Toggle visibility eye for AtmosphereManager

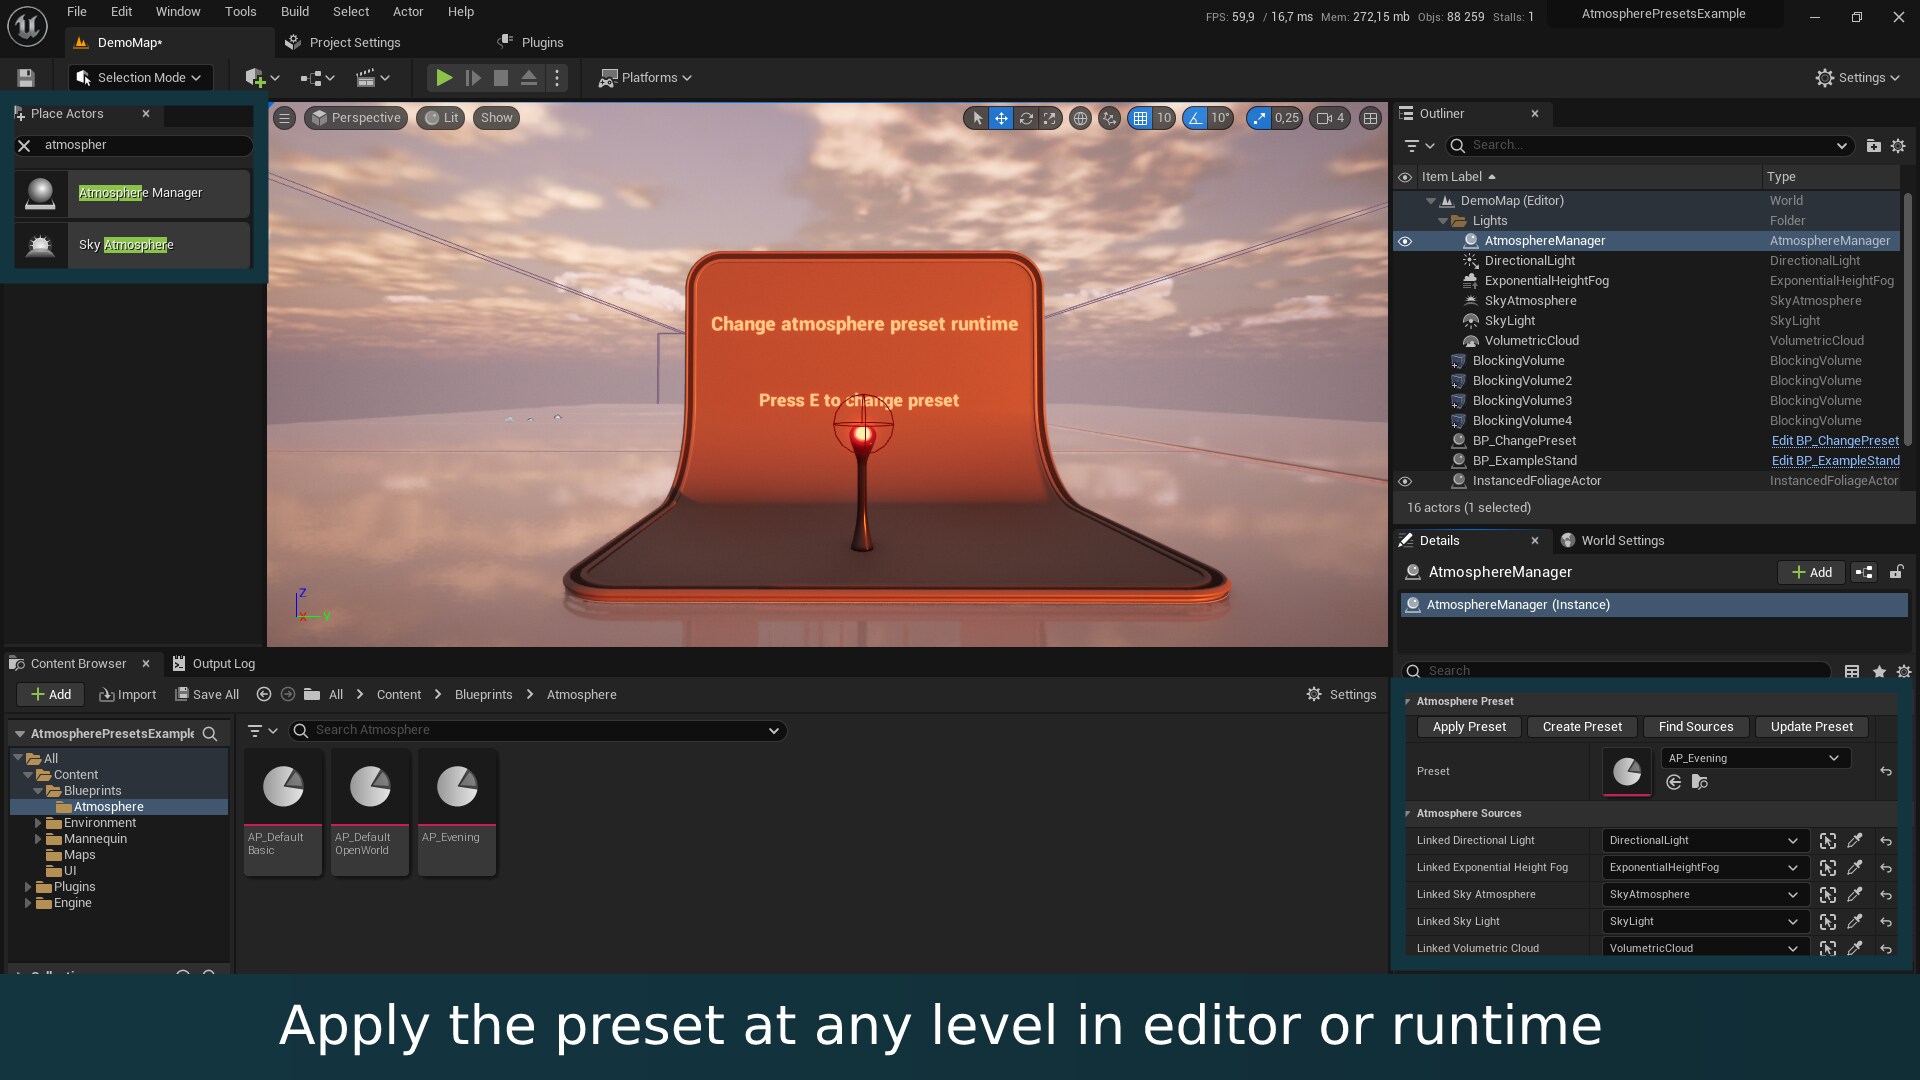(x=1405, y=241)
